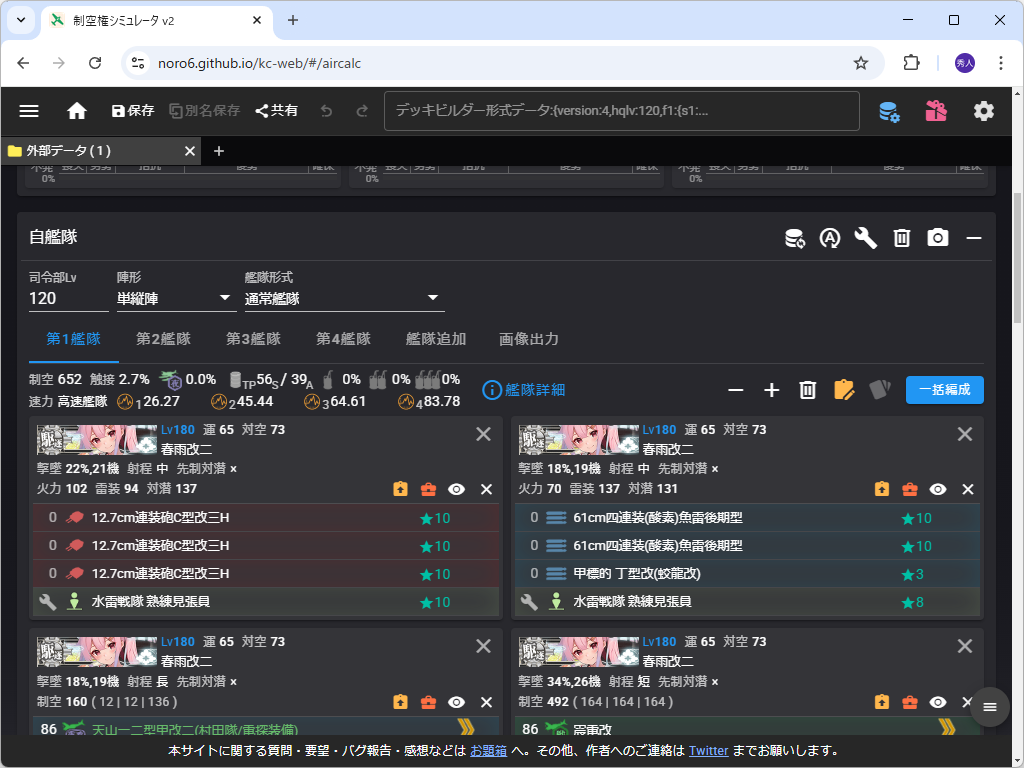Delete the fleet using the trash icon

[901, 238]
